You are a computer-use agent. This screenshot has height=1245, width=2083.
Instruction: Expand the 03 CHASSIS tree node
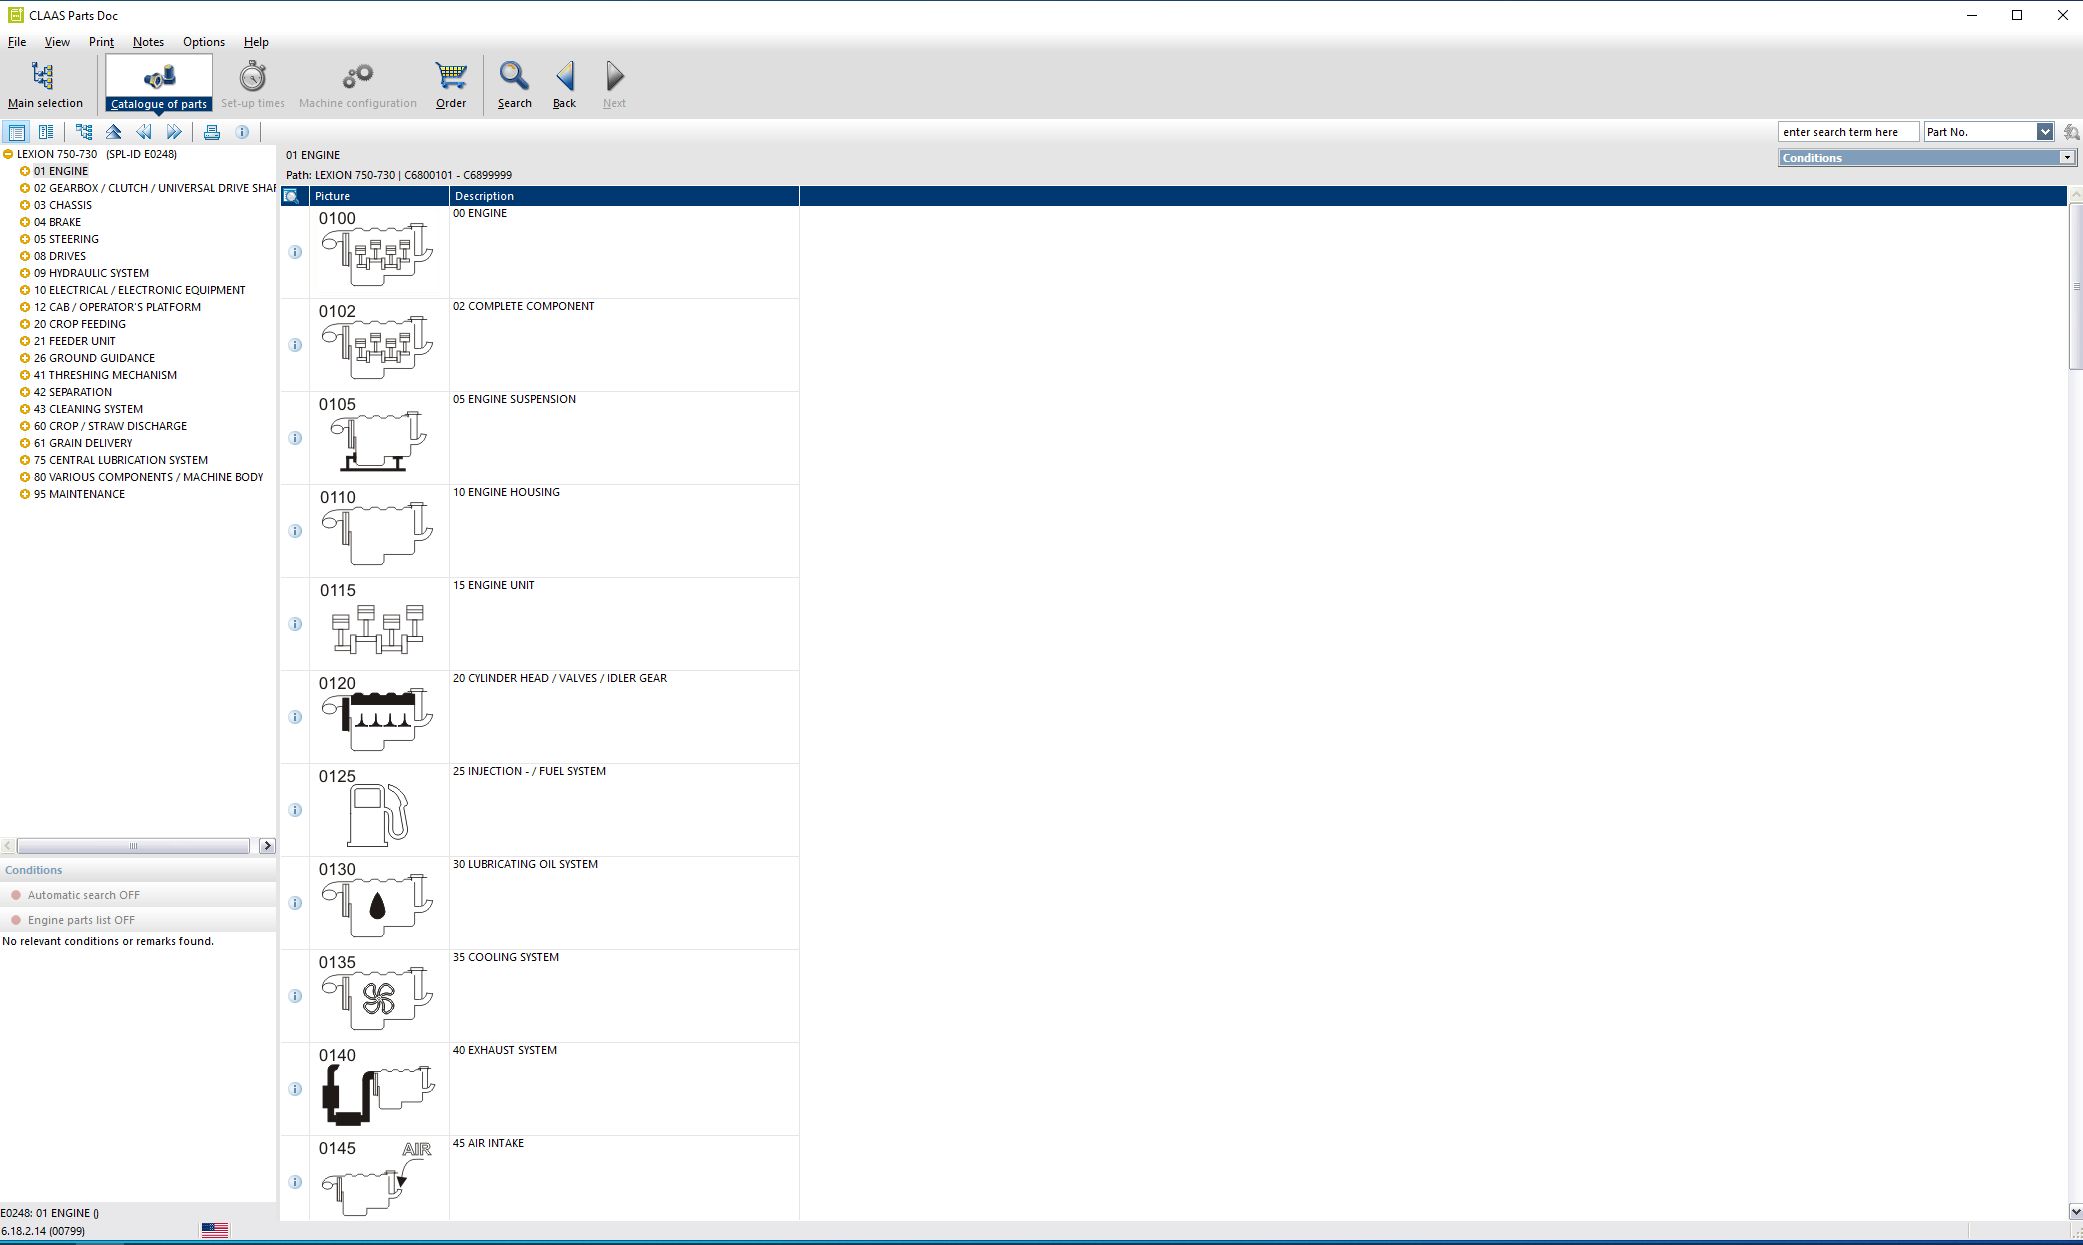tap(25, 205)
